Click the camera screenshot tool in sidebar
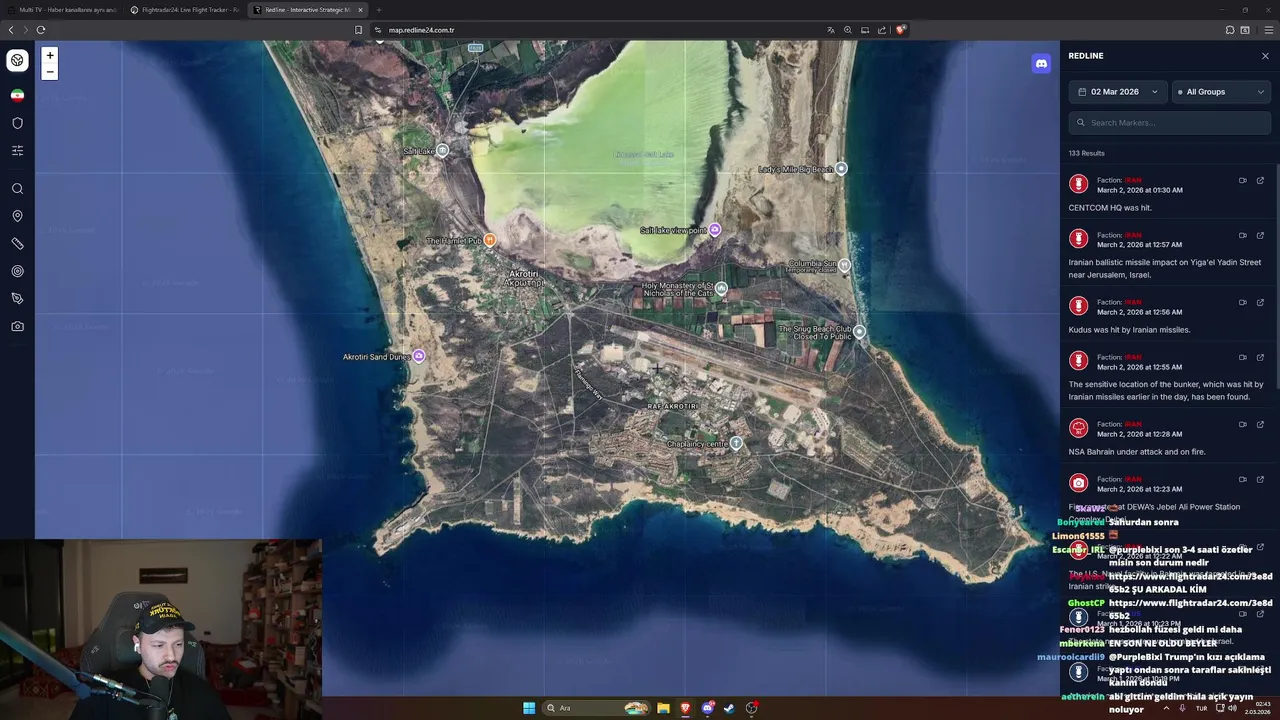 (x=17, y=326)
